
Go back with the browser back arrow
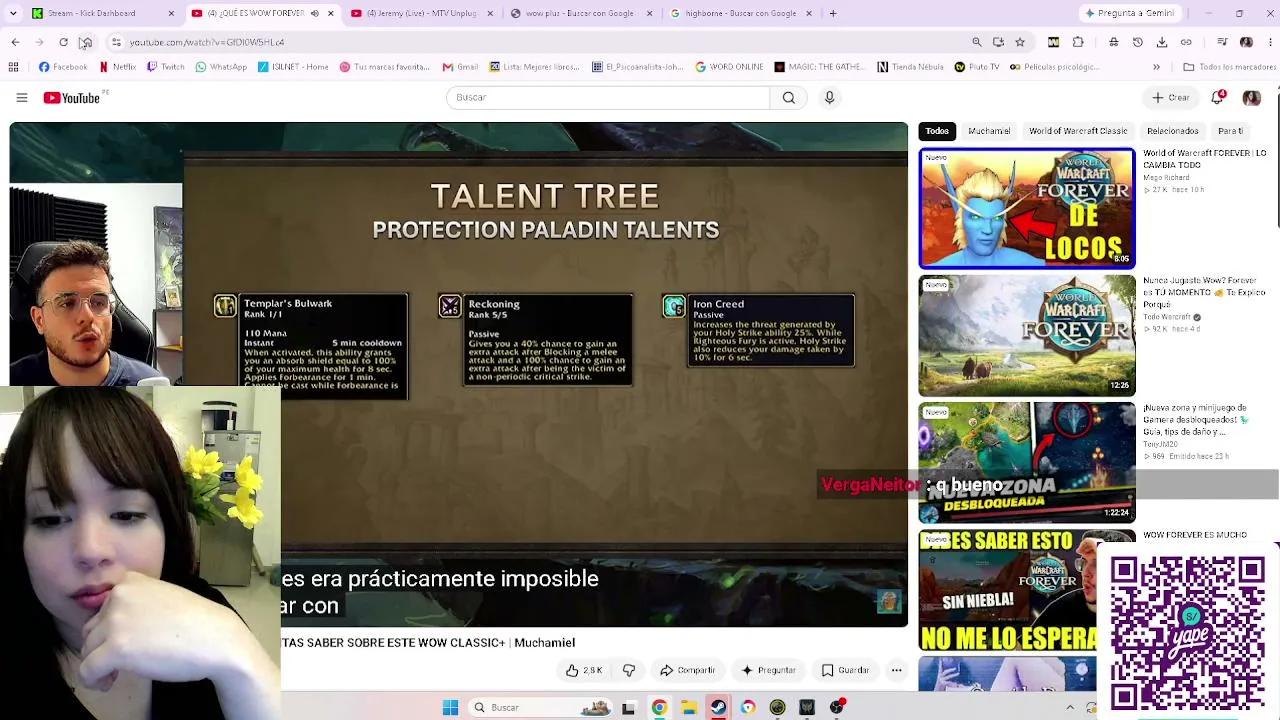(15, 42)
